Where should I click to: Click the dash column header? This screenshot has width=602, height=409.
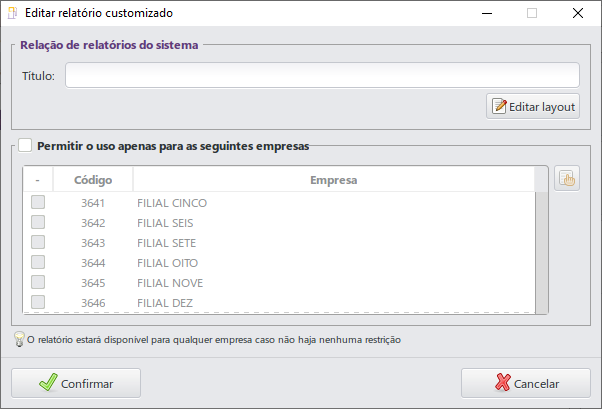pos(37,180)
